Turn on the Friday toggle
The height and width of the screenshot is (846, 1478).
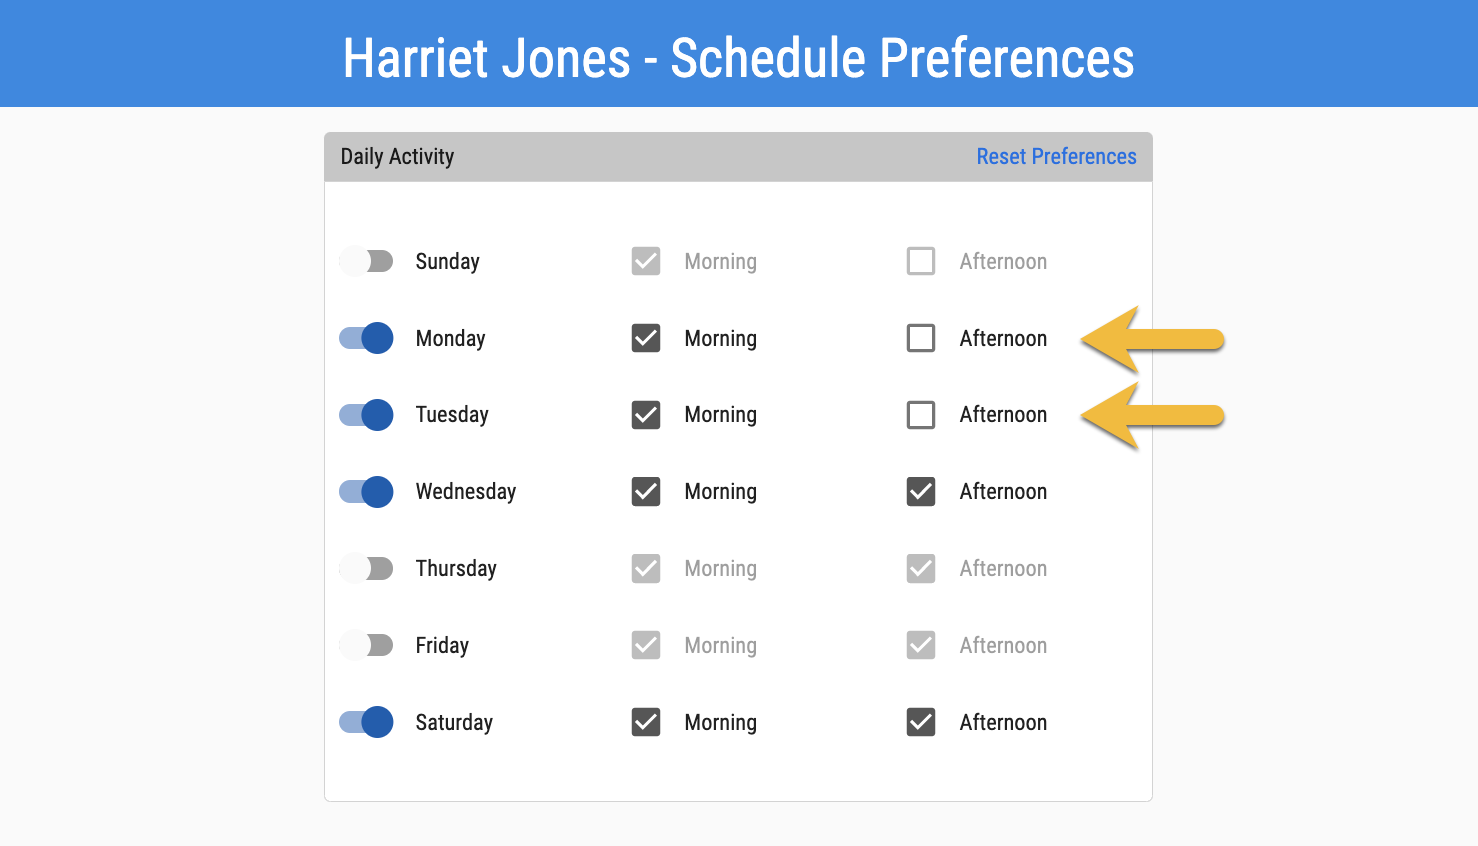click(366, 645)
